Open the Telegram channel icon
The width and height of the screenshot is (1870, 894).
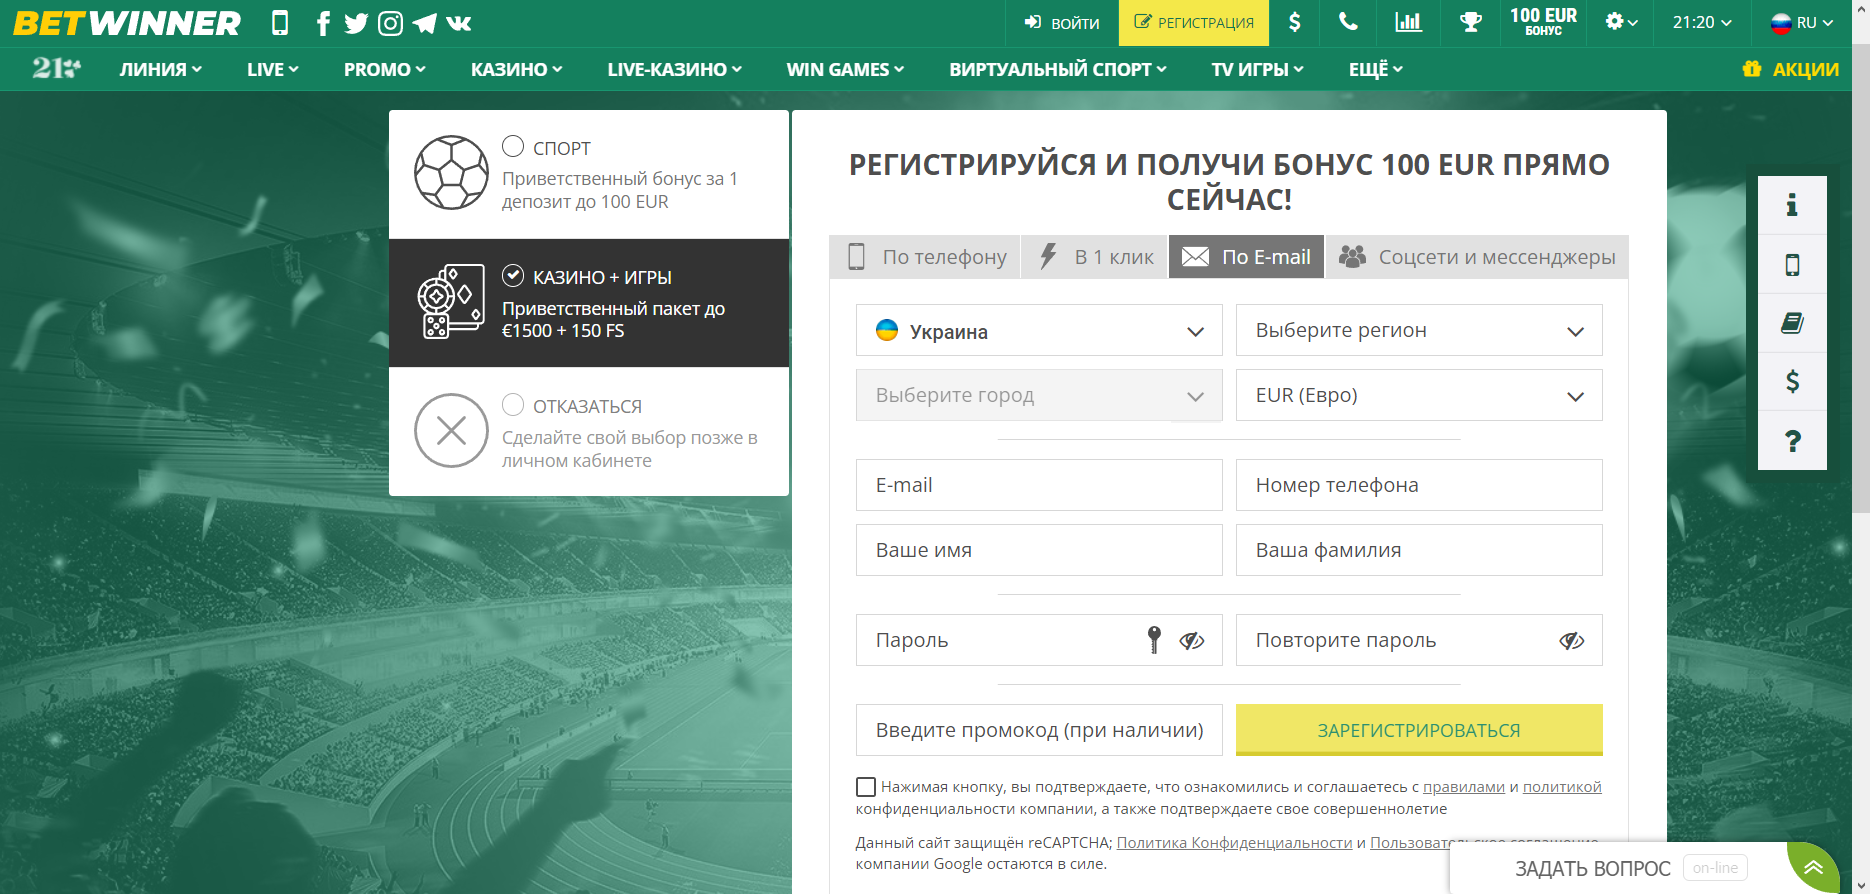tap(425, 23)
